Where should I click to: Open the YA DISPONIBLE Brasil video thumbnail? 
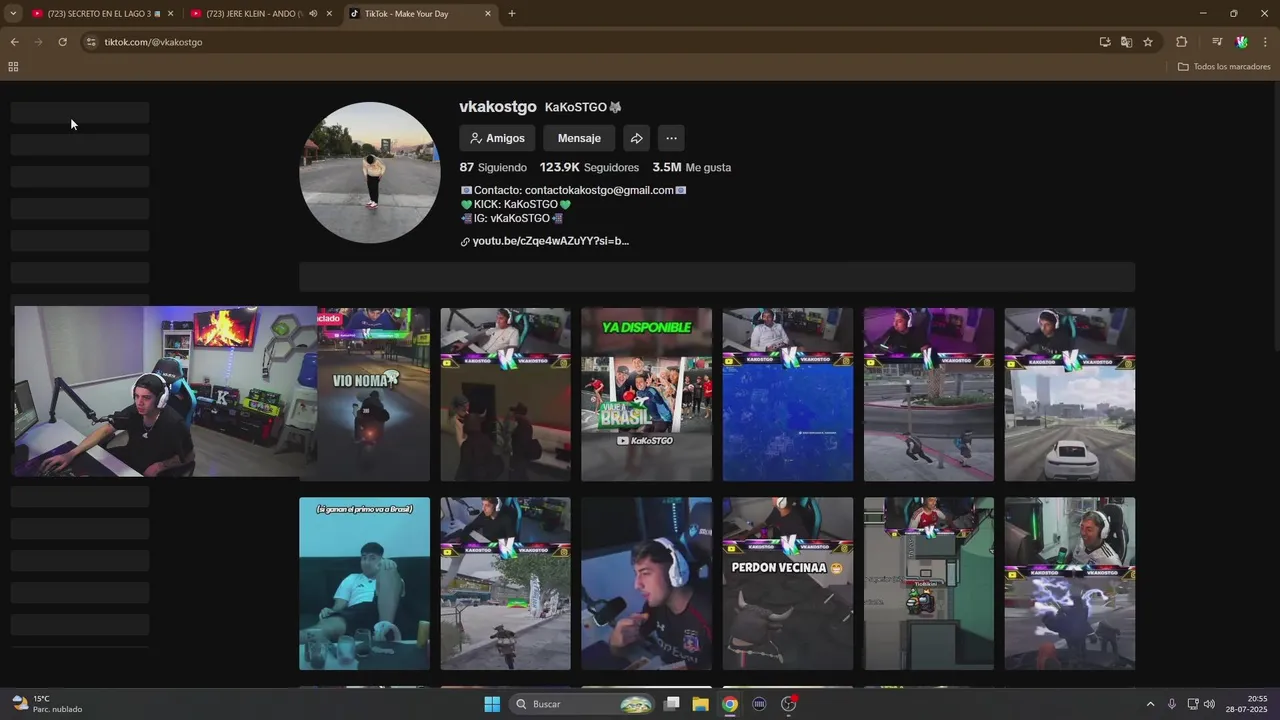[646, 394]
